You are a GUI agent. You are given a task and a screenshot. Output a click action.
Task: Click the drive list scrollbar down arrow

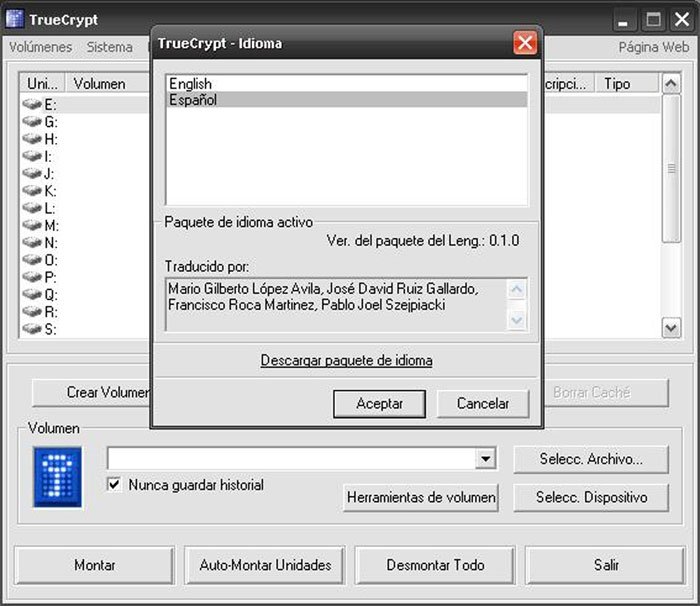tap(671, 328)
